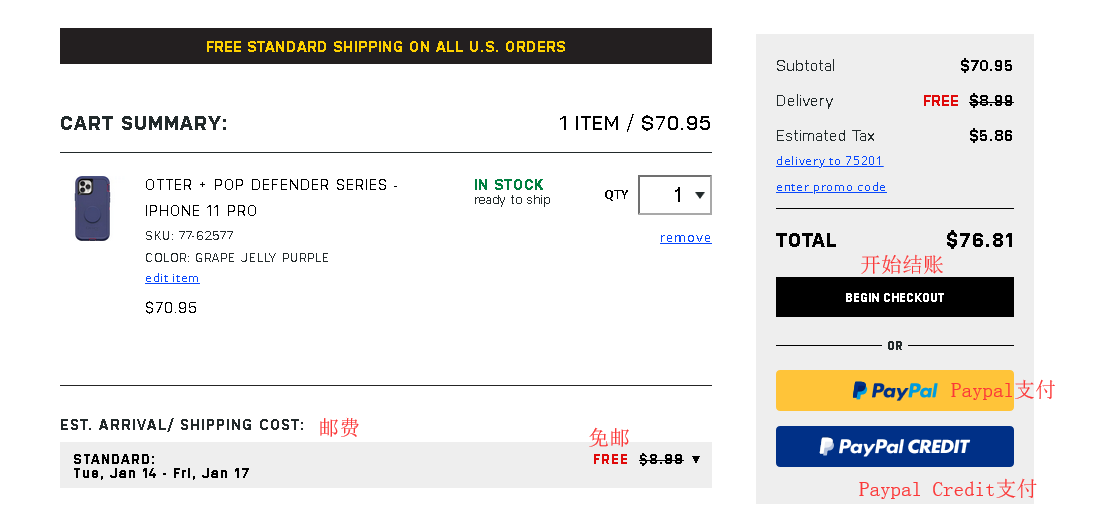The height and width of the screenshot is (517, 1098).
Task: Choose the blue PayPal Credit button
Action: click(894, 447)
